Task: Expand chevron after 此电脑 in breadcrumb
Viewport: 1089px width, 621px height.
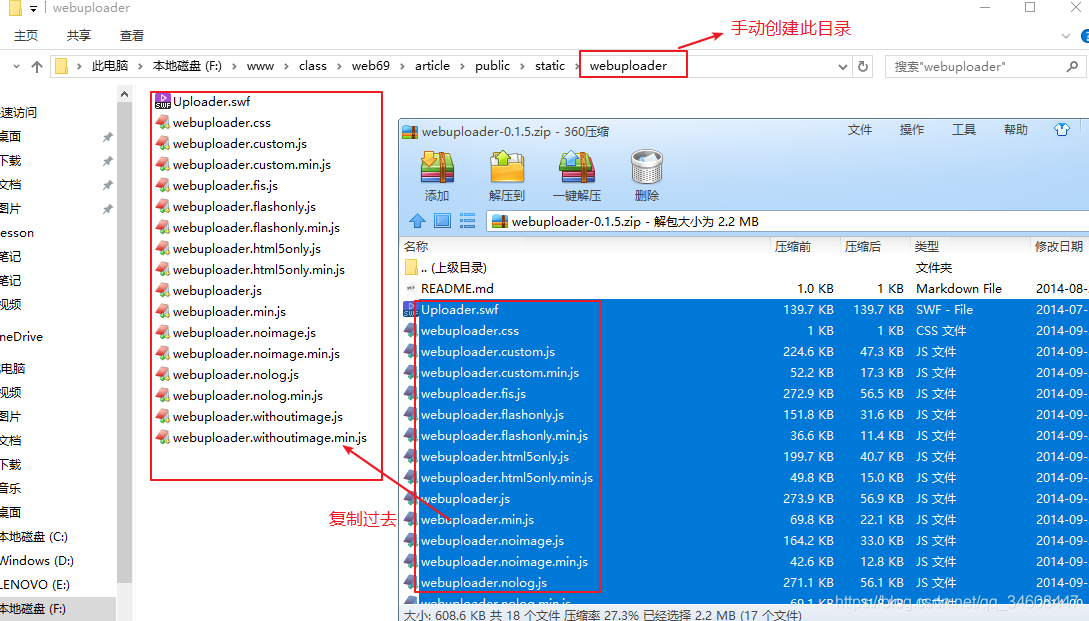Action: (140, 67)
